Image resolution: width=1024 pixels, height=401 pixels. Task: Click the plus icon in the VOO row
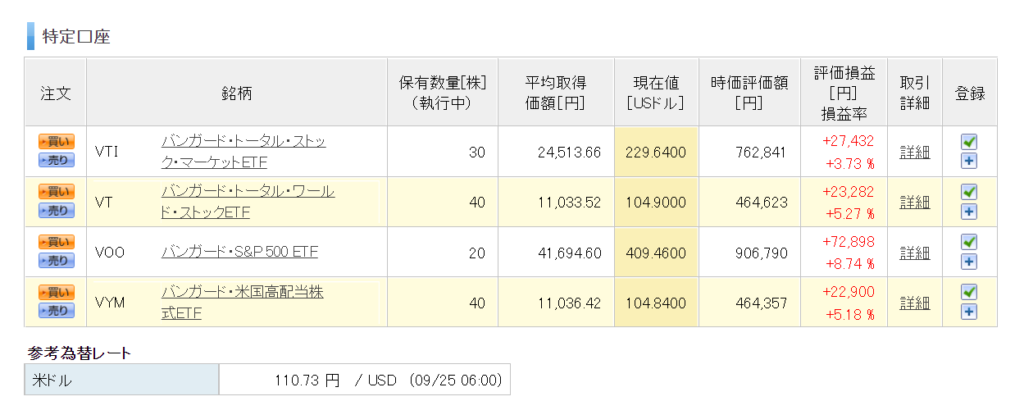pos(970,261)
